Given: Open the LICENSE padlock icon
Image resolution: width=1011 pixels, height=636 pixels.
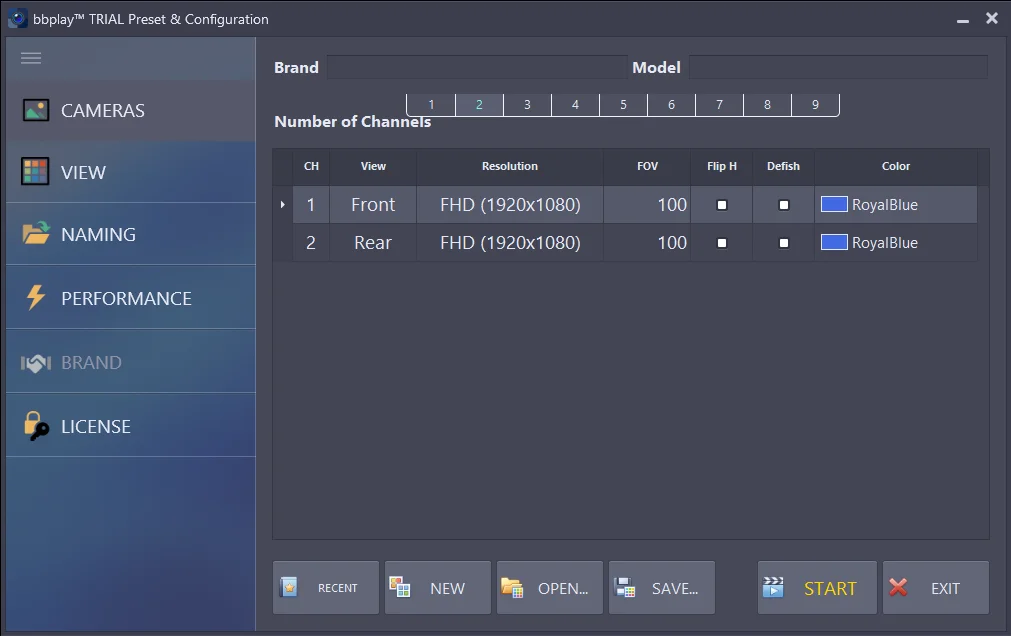Looking at the screenshot, I should point(36,426).
